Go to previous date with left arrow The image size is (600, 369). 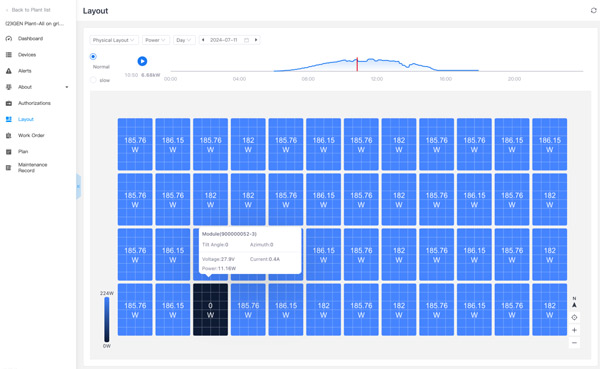pyautogui.click(x=203, y=40)
